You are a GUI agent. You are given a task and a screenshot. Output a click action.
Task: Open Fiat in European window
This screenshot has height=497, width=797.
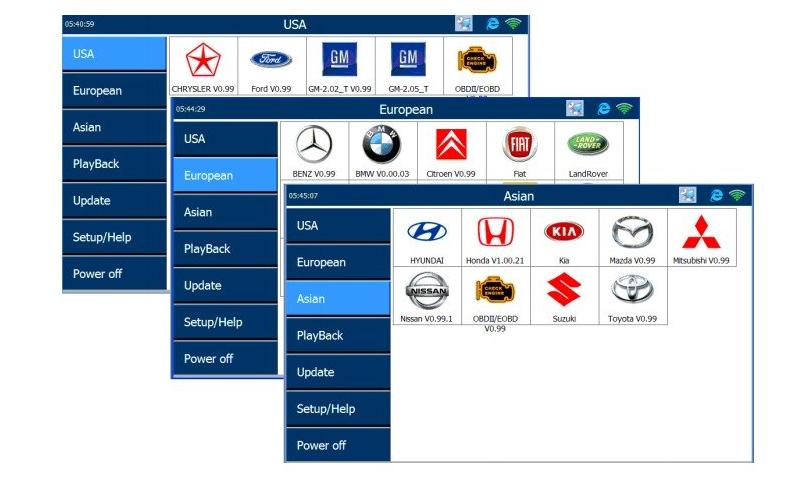pyautogui.click(x=520, y=151)
